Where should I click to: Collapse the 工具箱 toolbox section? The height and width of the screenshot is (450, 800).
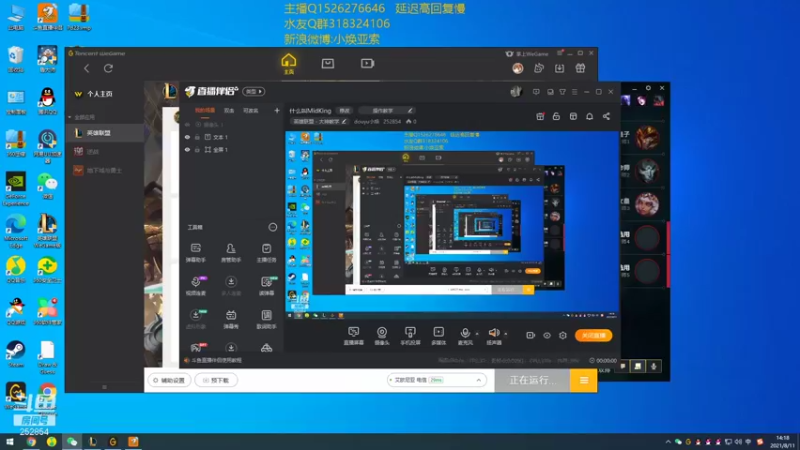pyautogui.click(x=273, y=227)
